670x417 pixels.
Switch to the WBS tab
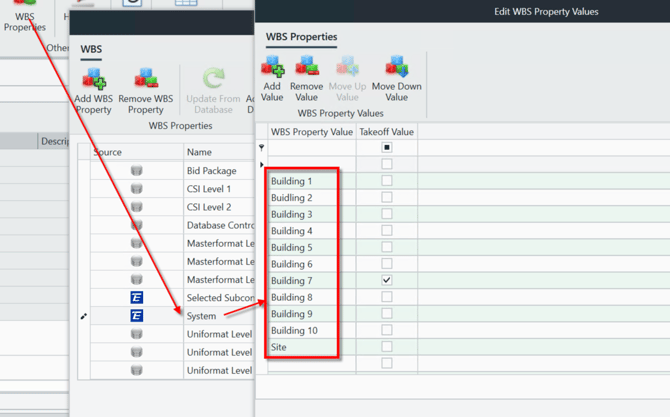[x=91, y=49]
